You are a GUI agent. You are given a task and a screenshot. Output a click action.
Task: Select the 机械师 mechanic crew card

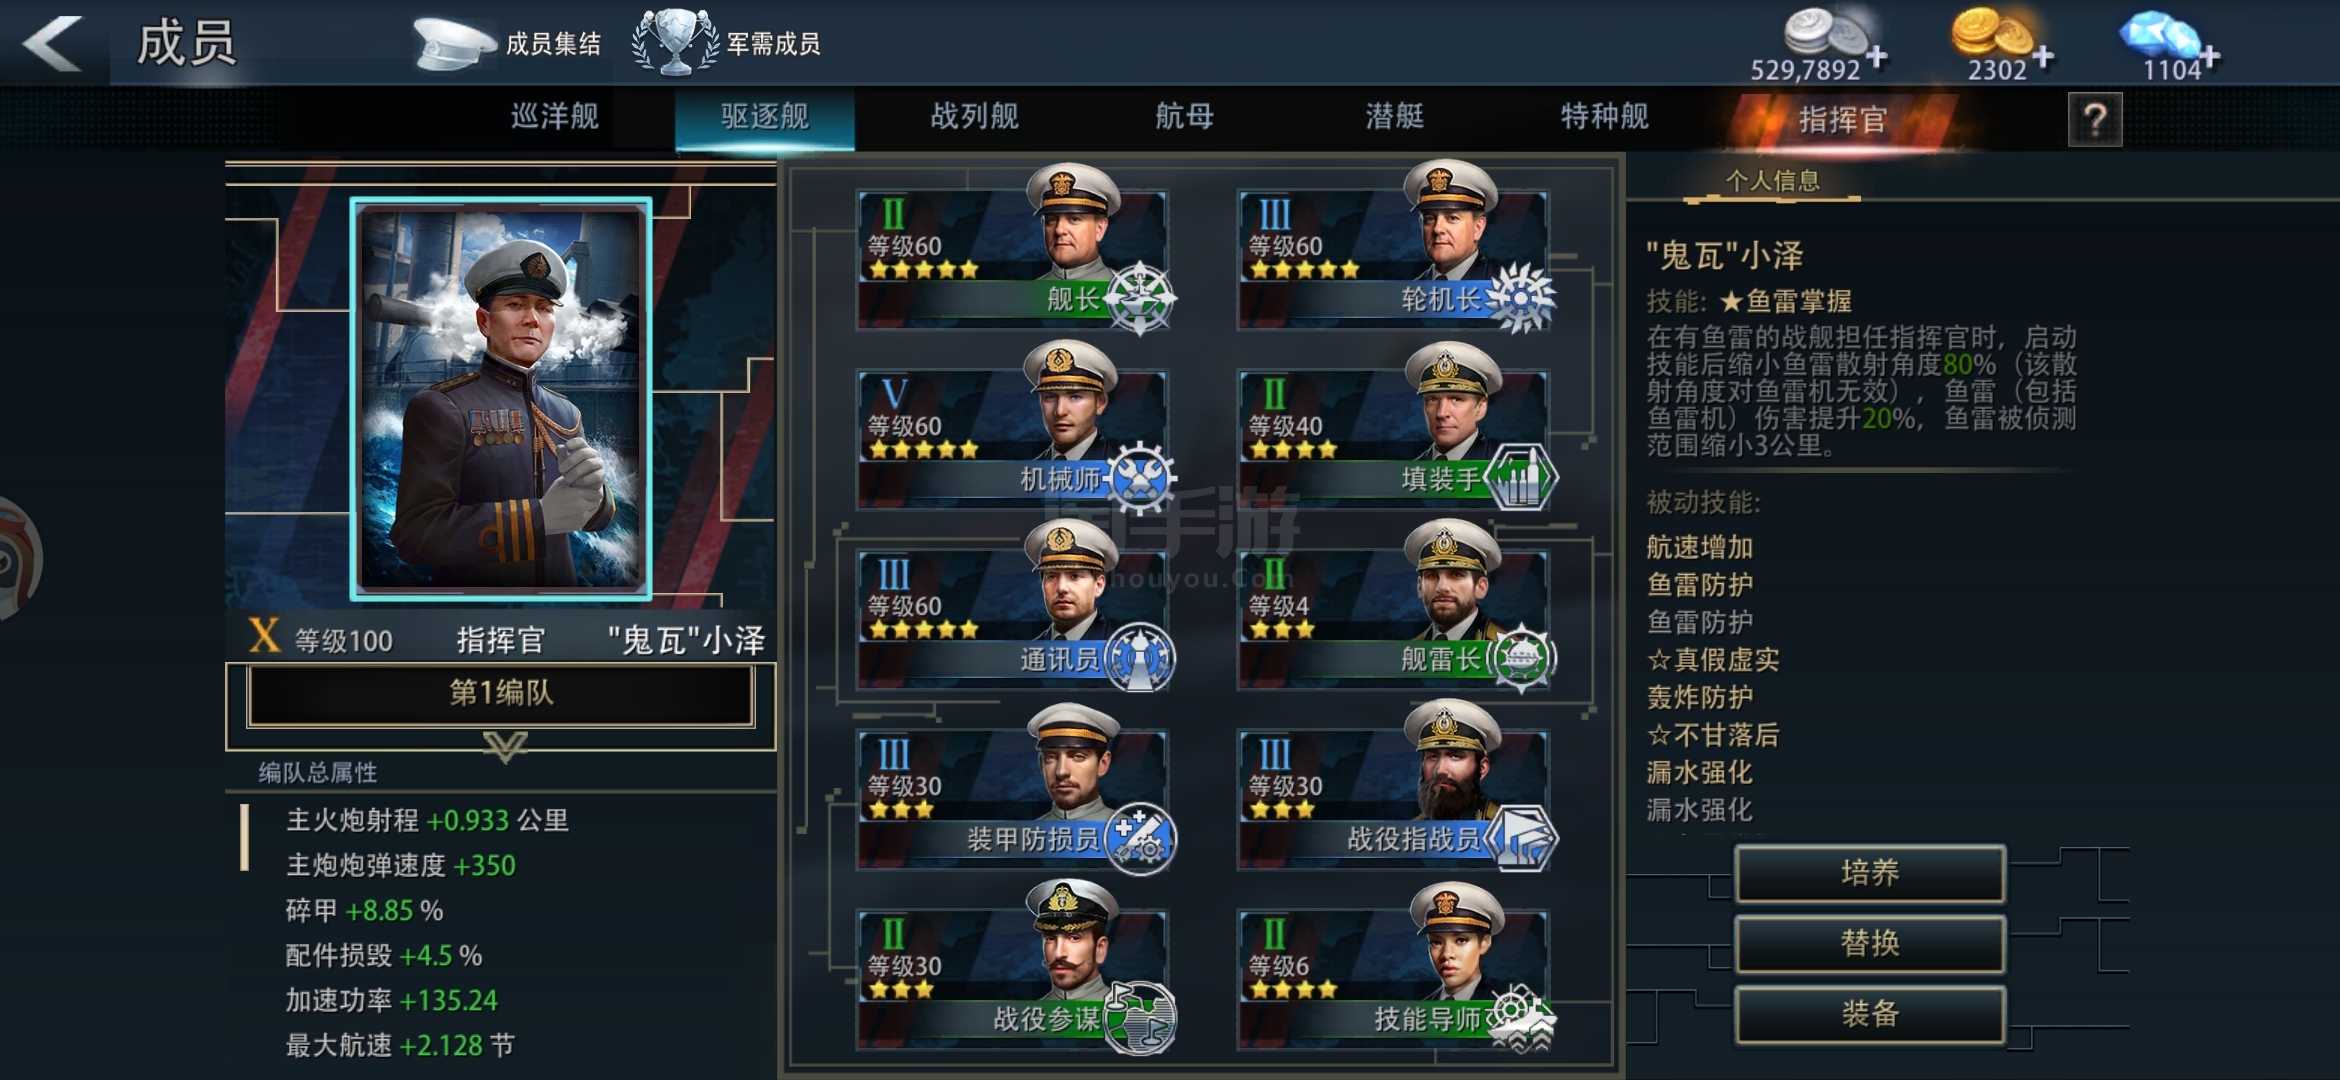(x=1012, y=438)
